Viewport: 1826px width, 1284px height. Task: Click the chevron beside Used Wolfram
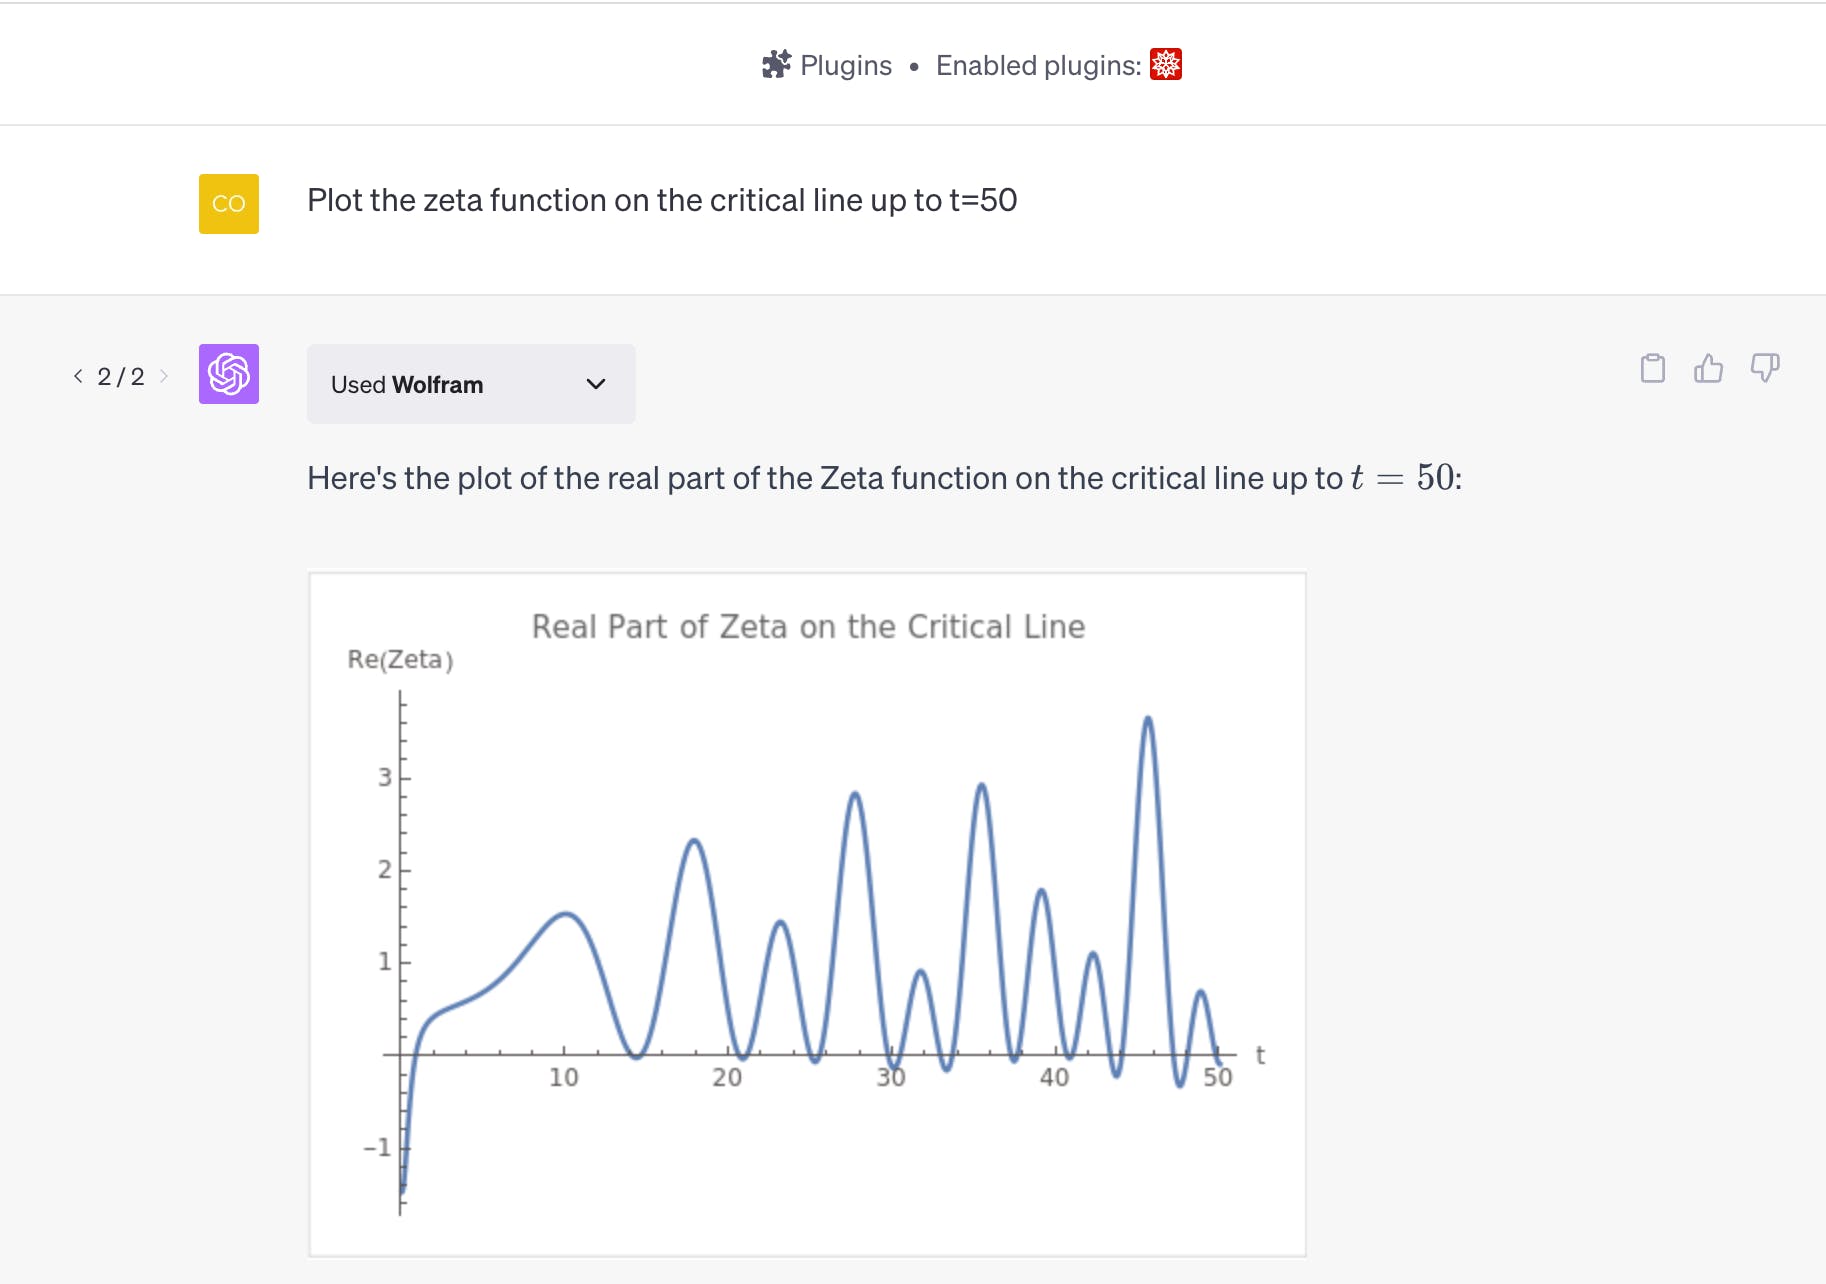(596, 384)
